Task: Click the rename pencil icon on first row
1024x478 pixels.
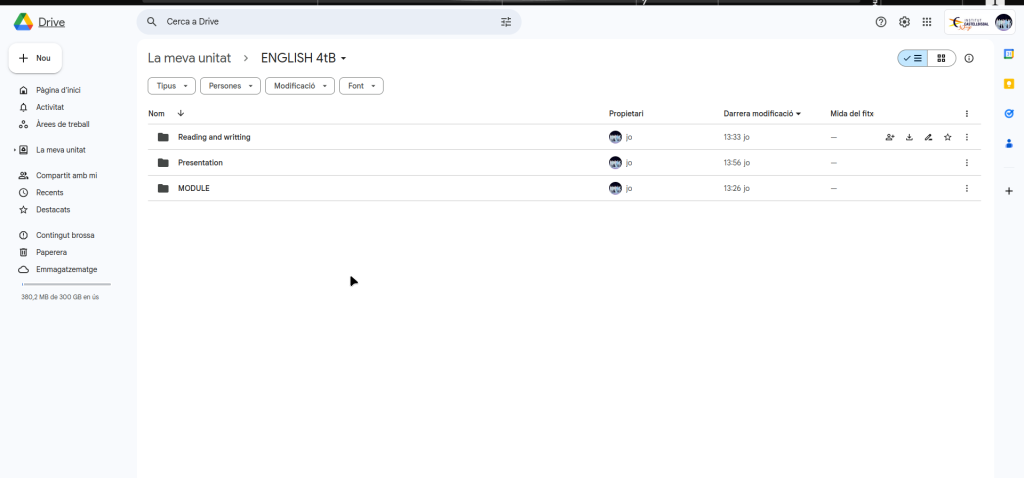Action: (x=928, y=137)
